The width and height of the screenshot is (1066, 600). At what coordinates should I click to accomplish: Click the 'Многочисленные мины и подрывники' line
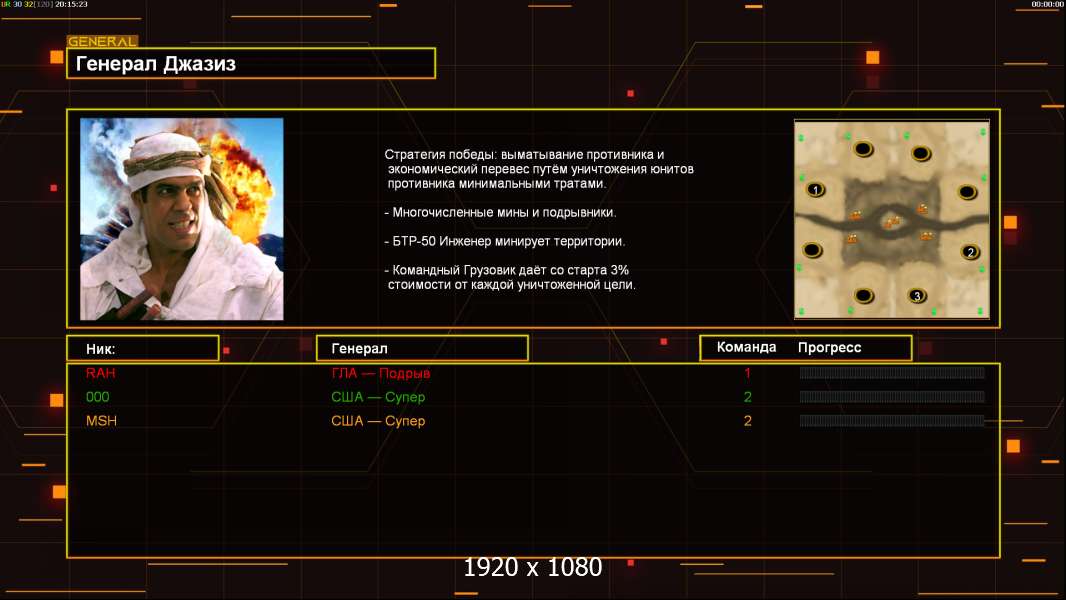pos(500,212)
